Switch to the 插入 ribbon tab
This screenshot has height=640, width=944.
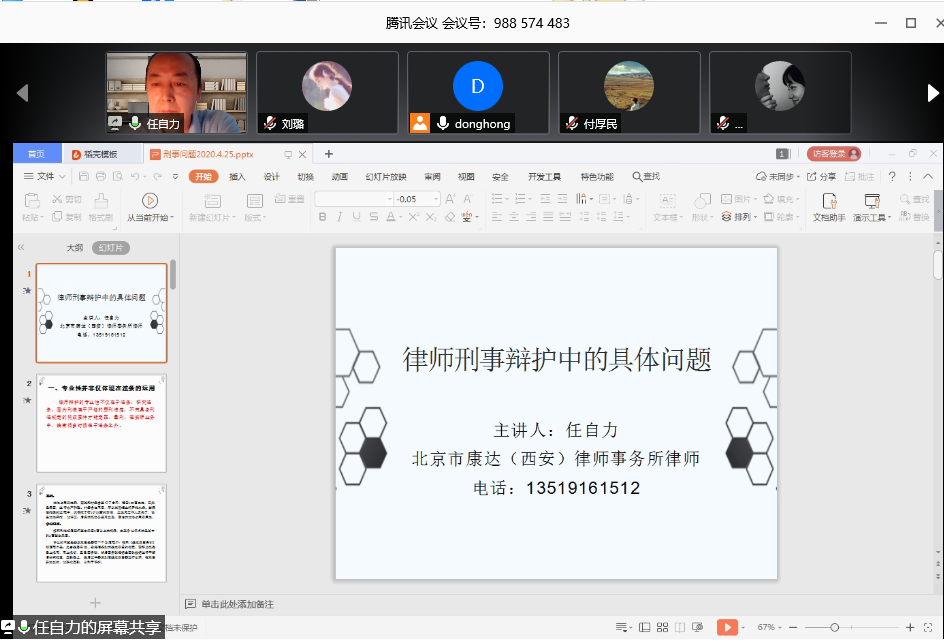tap(237, 177)
